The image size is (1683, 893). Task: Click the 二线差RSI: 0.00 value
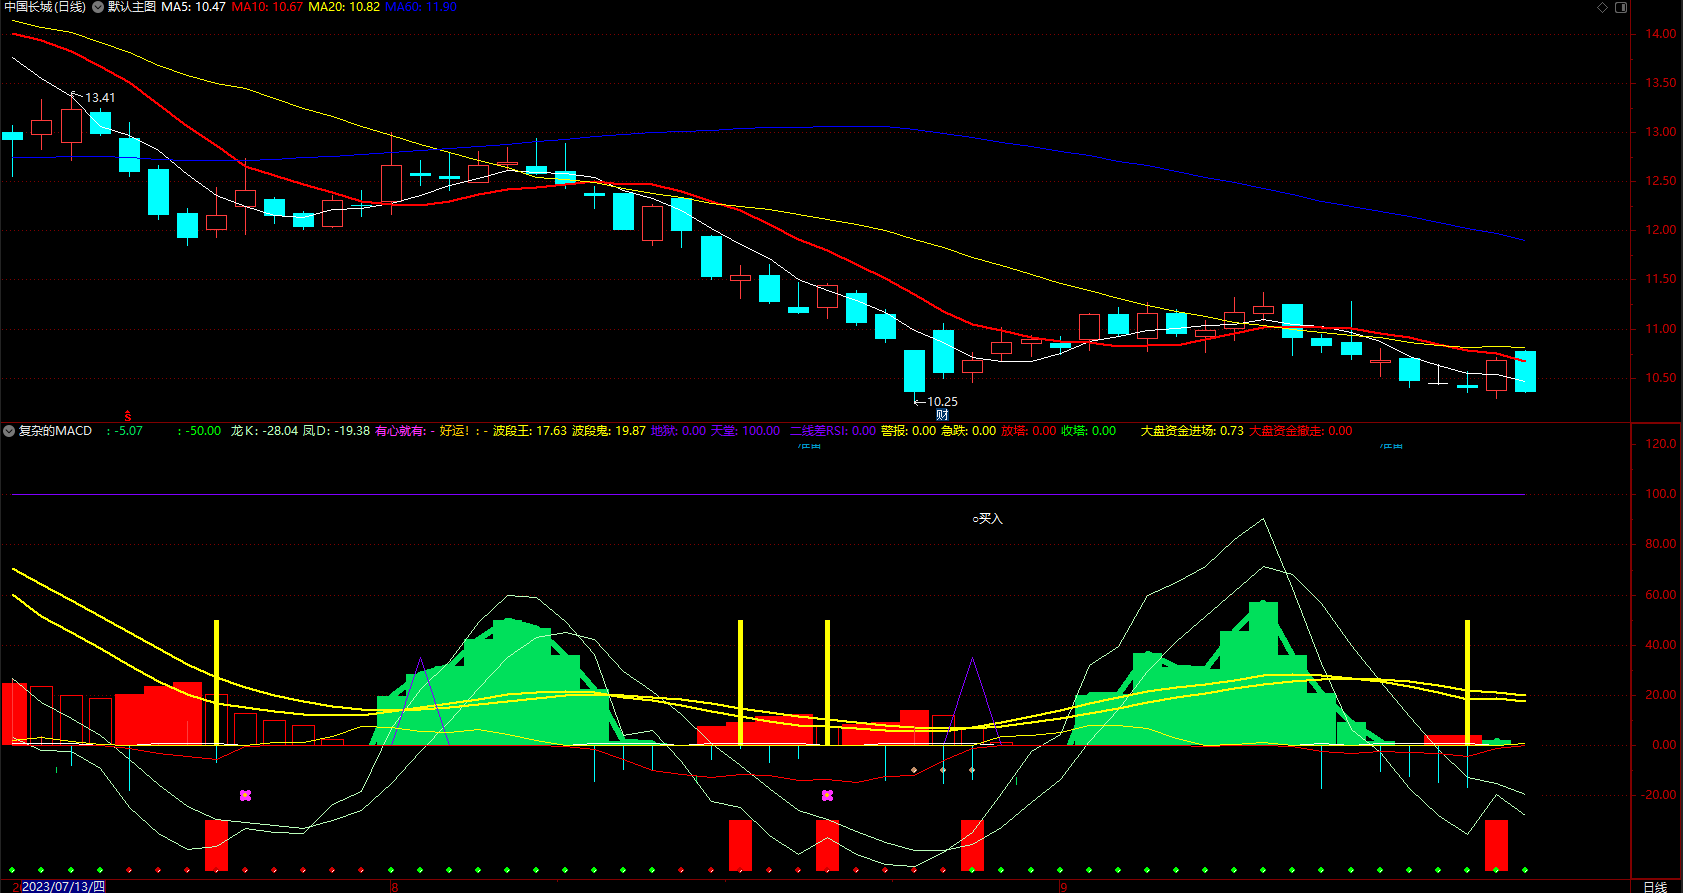tap(832, 431)
